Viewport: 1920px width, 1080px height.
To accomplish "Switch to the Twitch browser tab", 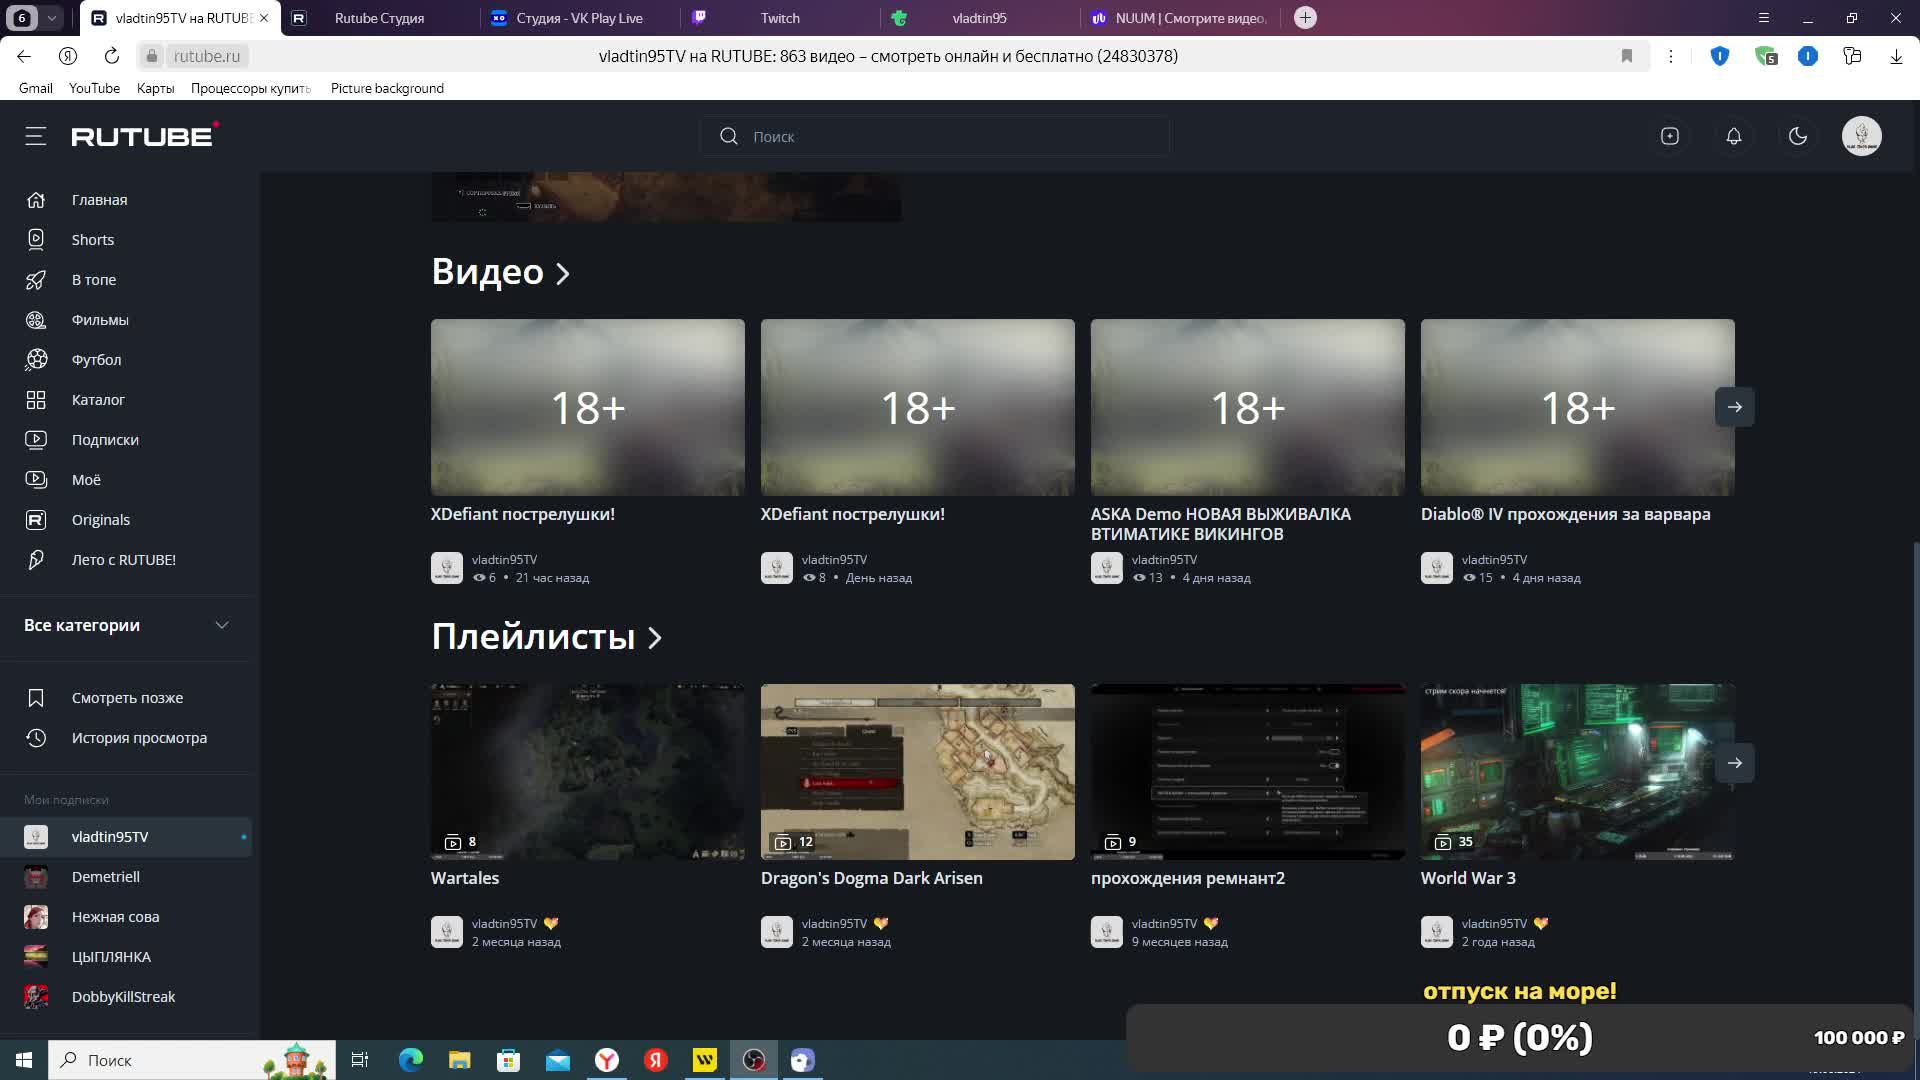I will point(779,18).
